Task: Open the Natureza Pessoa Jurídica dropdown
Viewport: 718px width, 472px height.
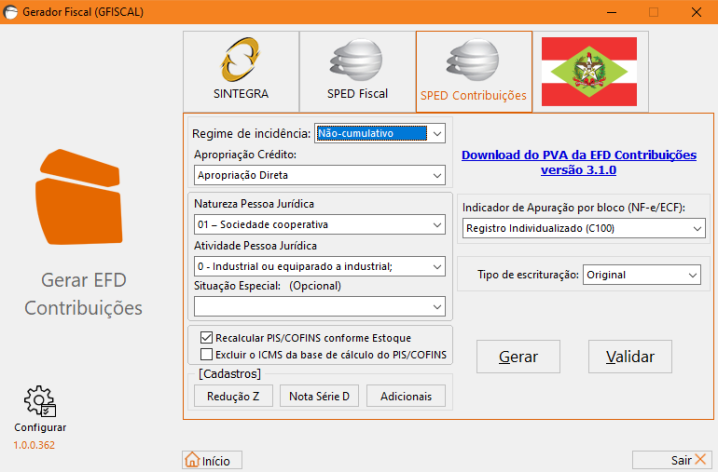Action: (320, 225)
